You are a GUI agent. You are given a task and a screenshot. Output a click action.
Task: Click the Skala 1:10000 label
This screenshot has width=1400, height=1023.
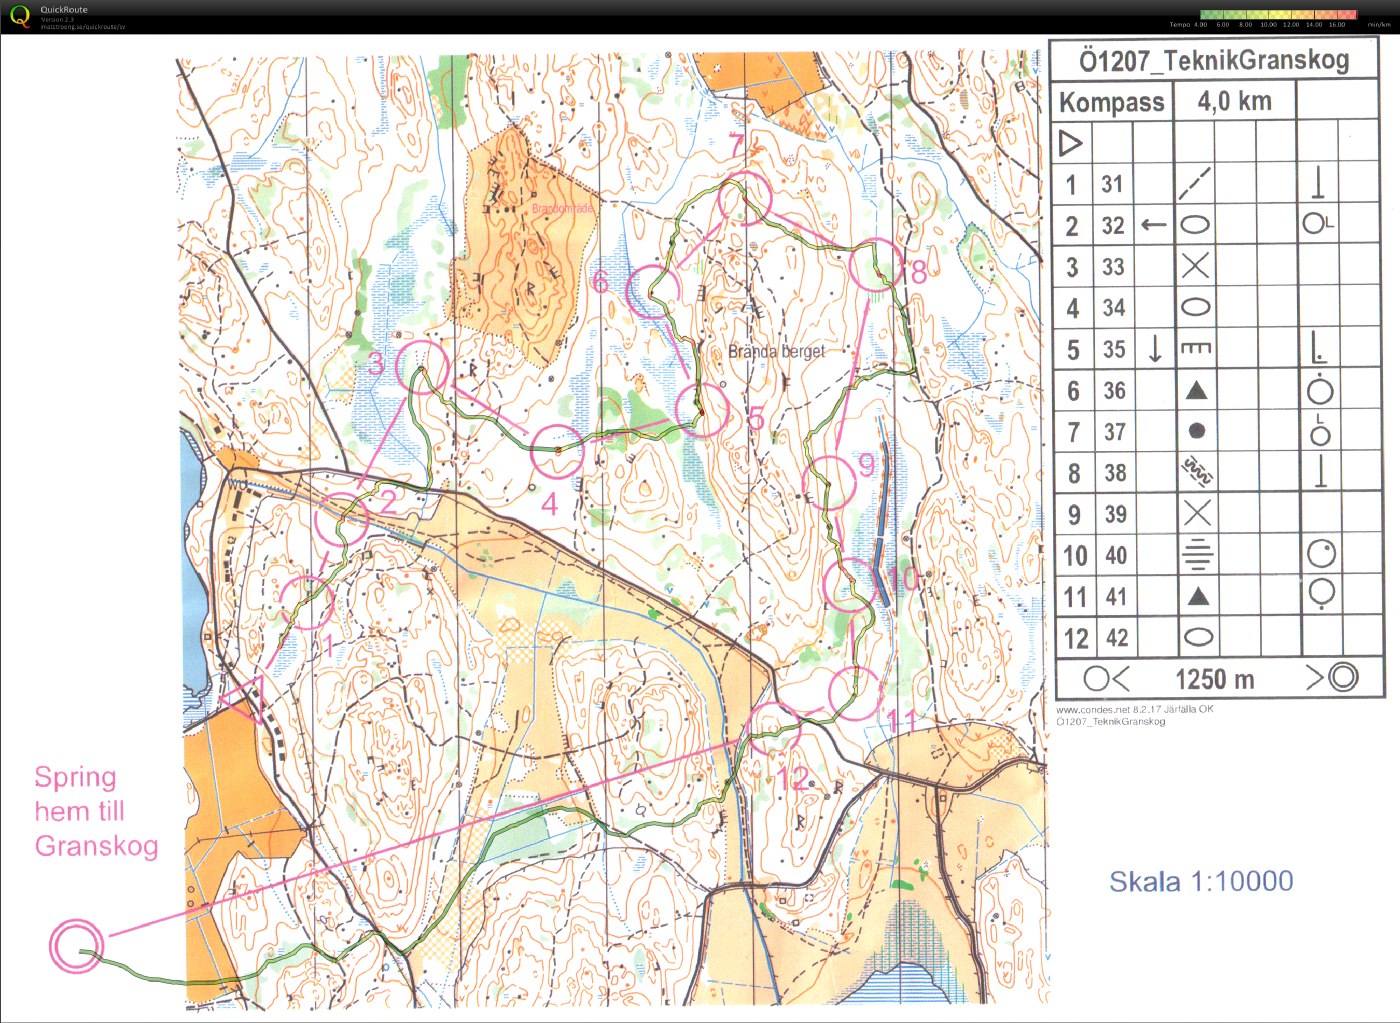click(x=1201, y=881)
